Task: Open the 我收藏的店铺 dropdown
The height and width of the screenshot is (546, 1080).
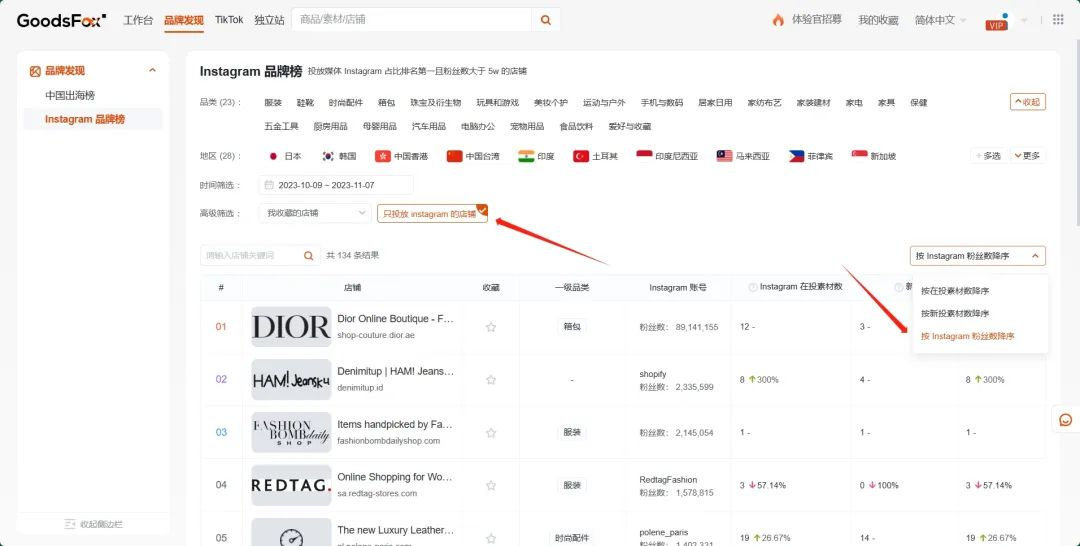Action: (x=316, y=213)
